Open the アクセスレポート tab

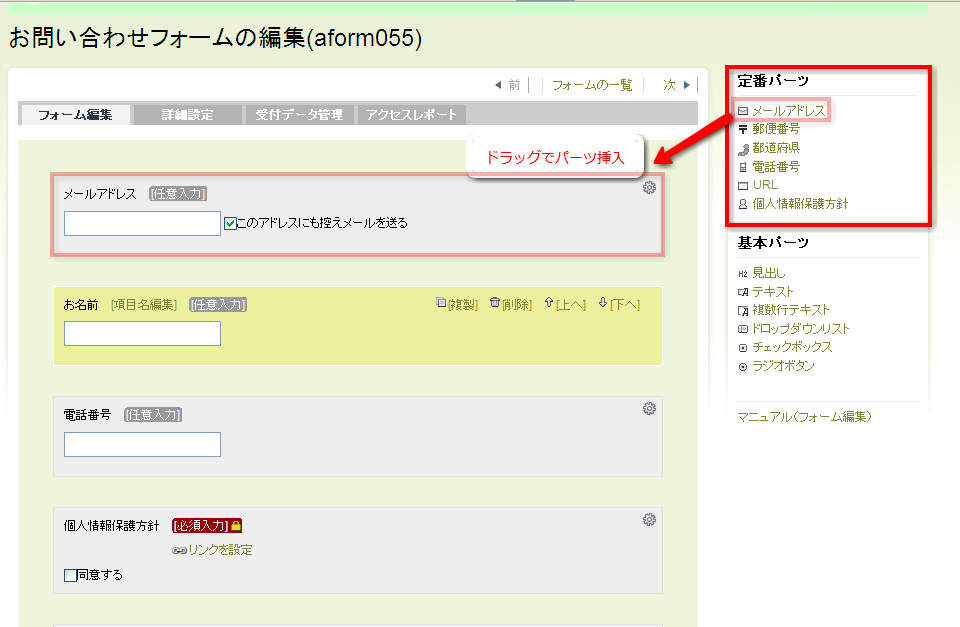coord(411,115)
